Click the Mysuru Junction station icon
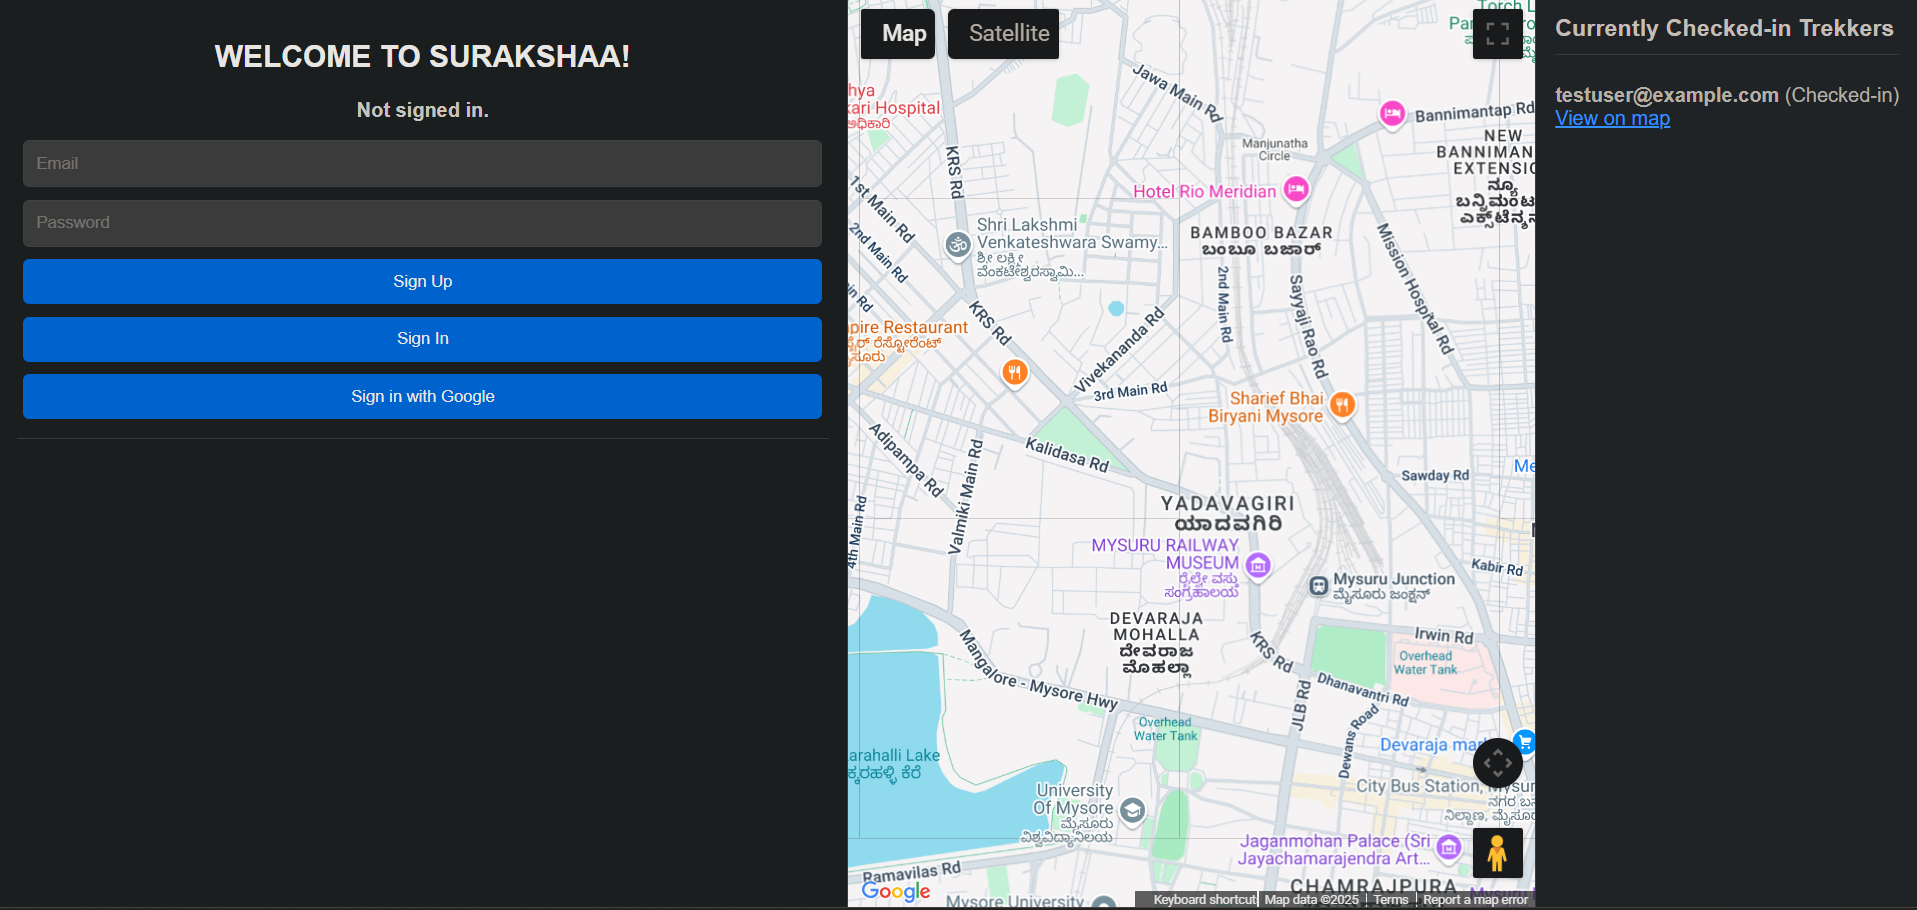 (x=1319, y=586)
